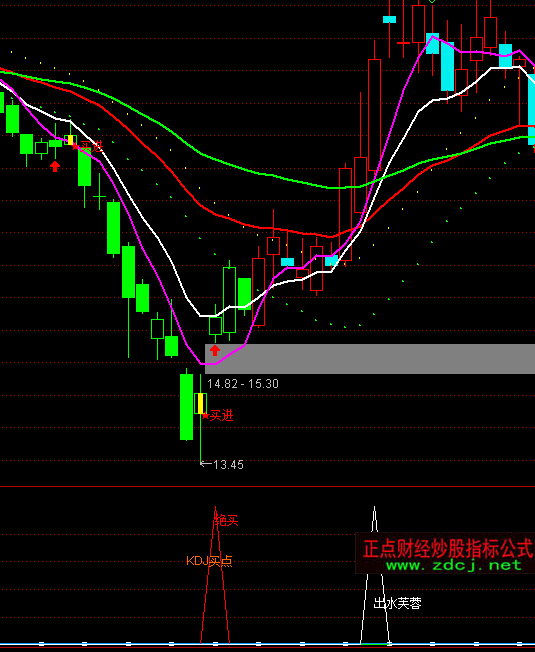Click the 正点财经炒股指标公式 watermark text
The width and height of the screenshot is (535, 652).
447,548
